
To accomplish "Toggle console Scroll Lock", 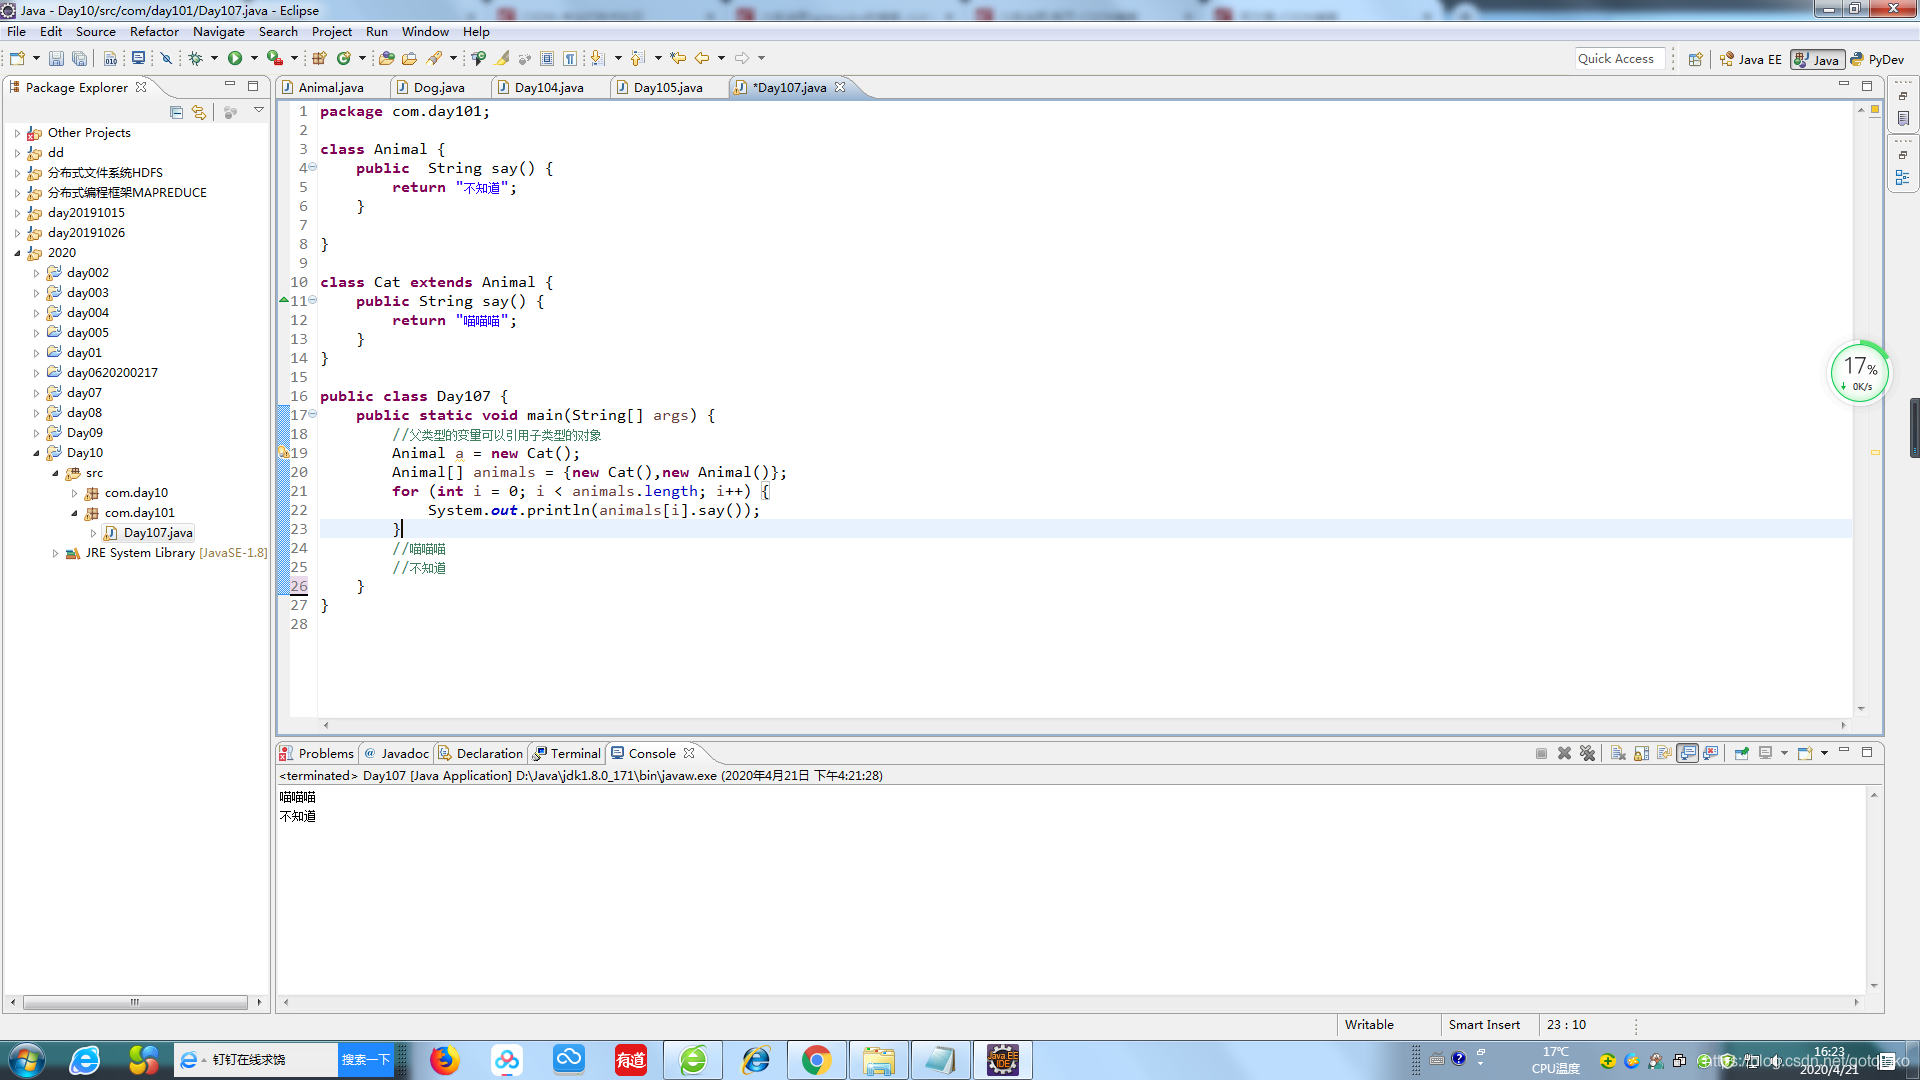I will 1641,754.
